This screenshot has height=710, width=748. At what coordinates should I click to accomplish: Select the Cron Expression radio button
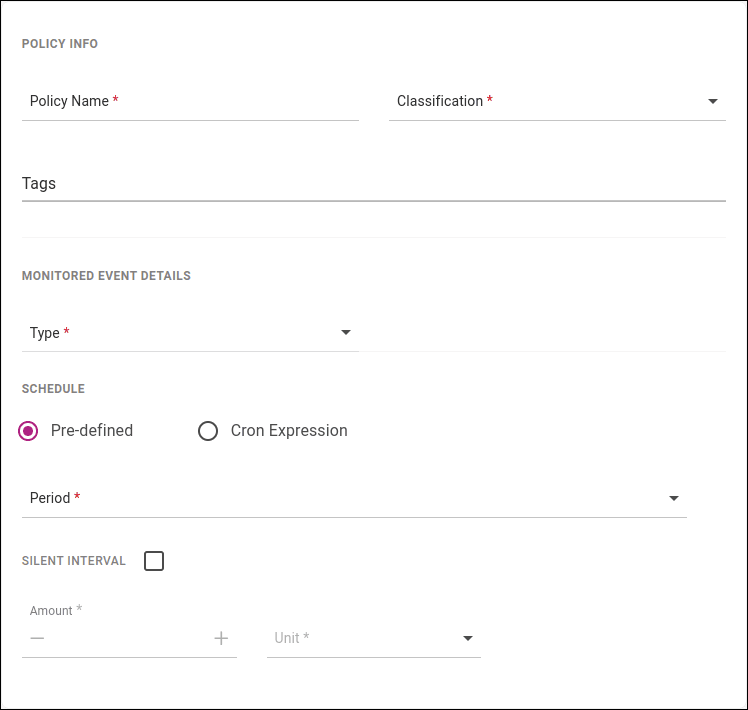(208, 431)
